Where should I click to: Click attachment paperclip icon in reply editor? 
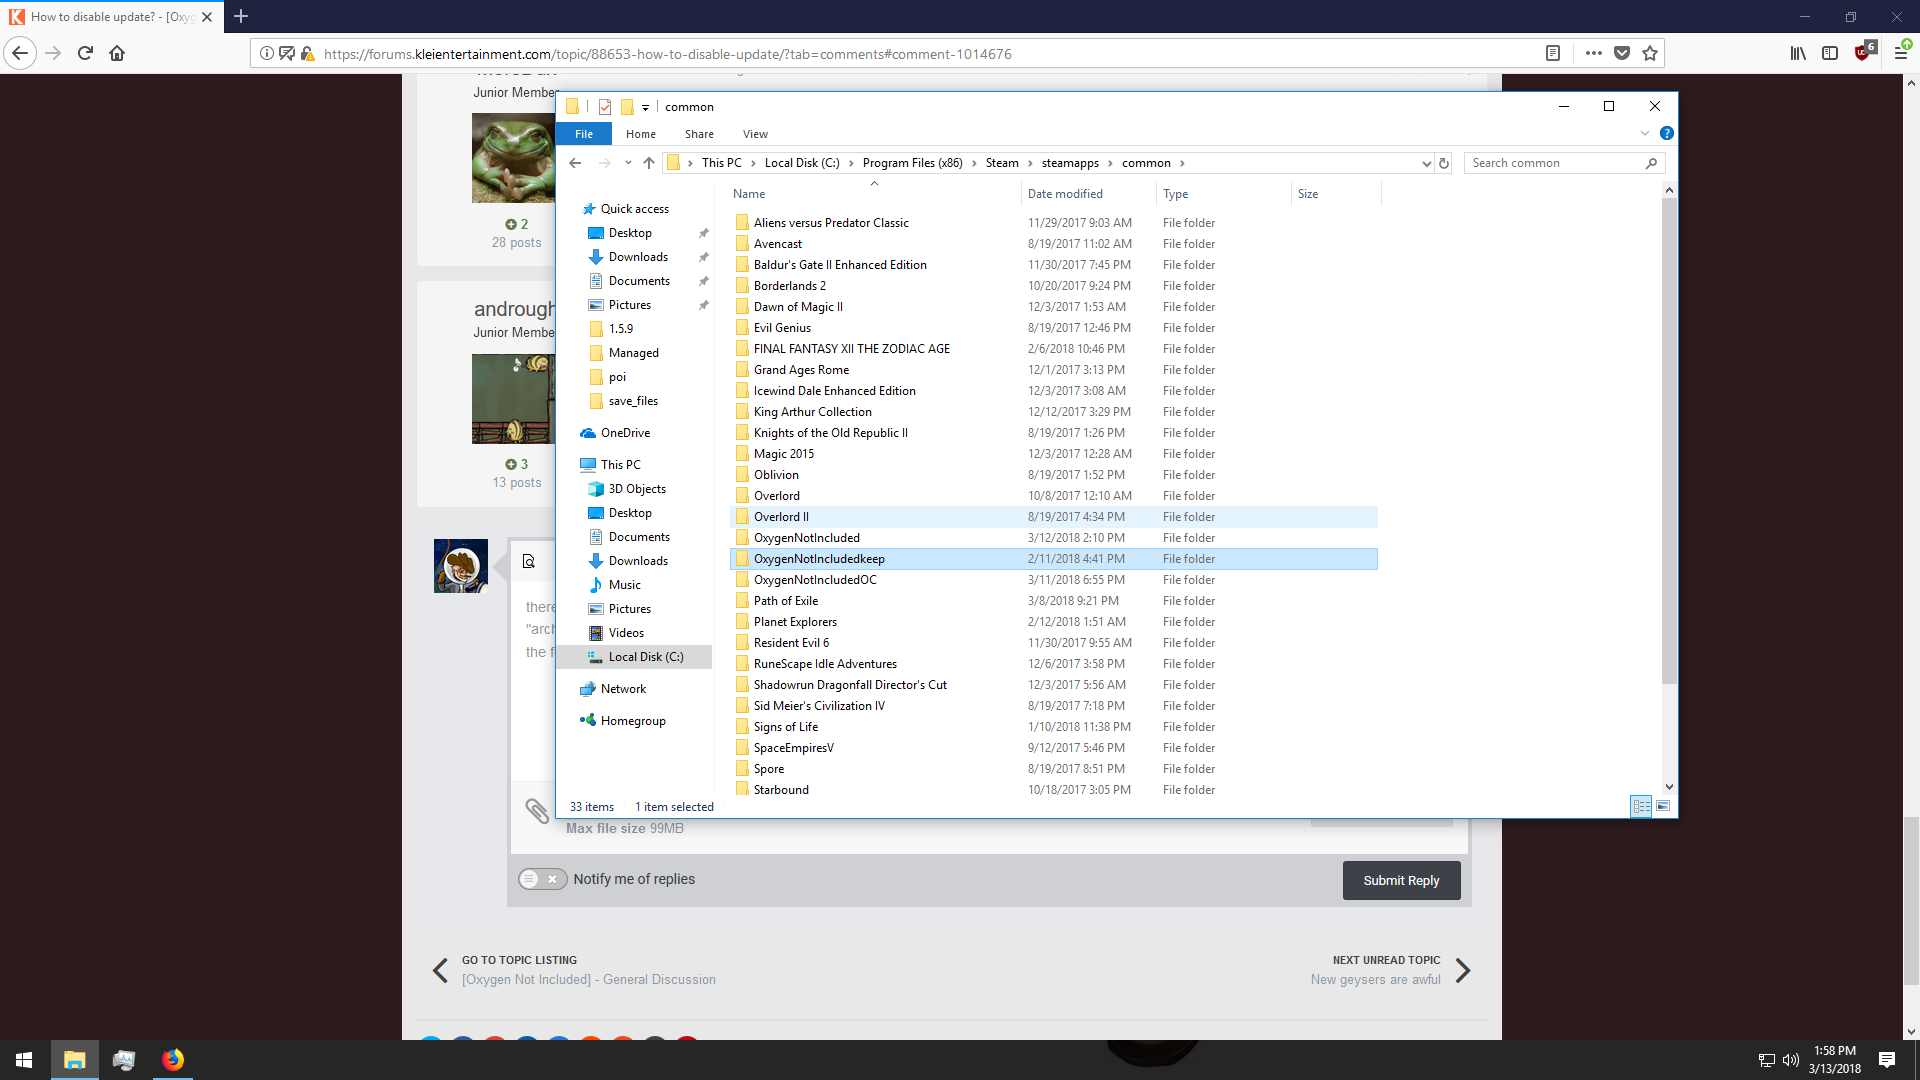(537, 810)
